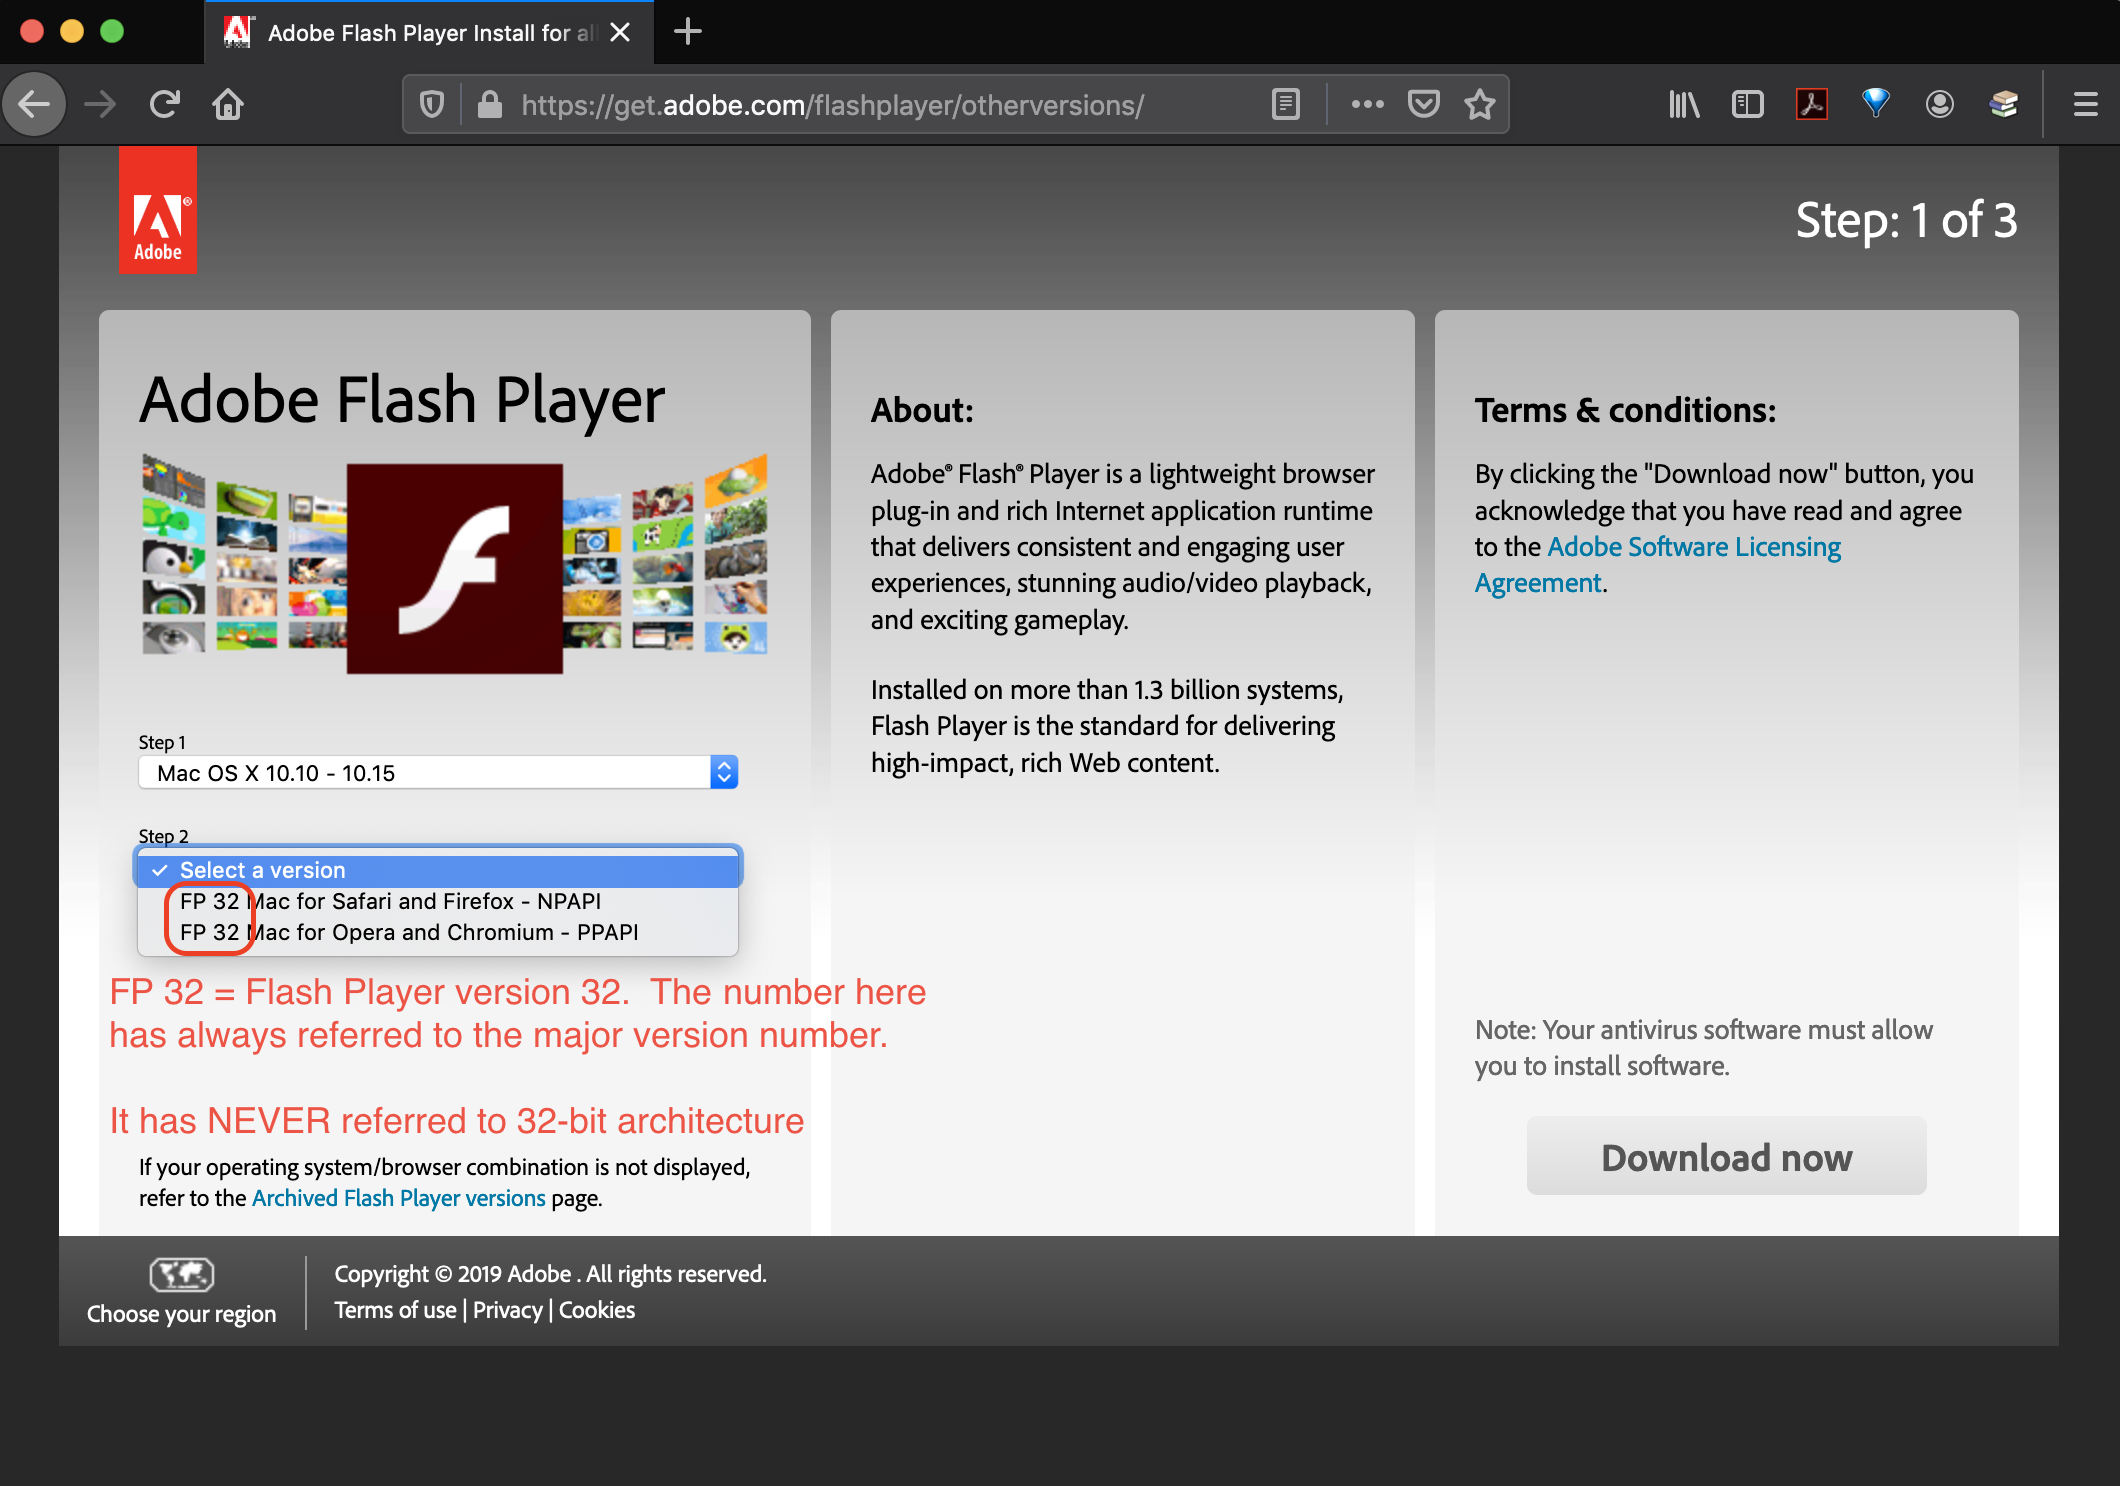Open page actions three-dots menu
The width and height of the screenshot is (2120, 1486).
1367,104
